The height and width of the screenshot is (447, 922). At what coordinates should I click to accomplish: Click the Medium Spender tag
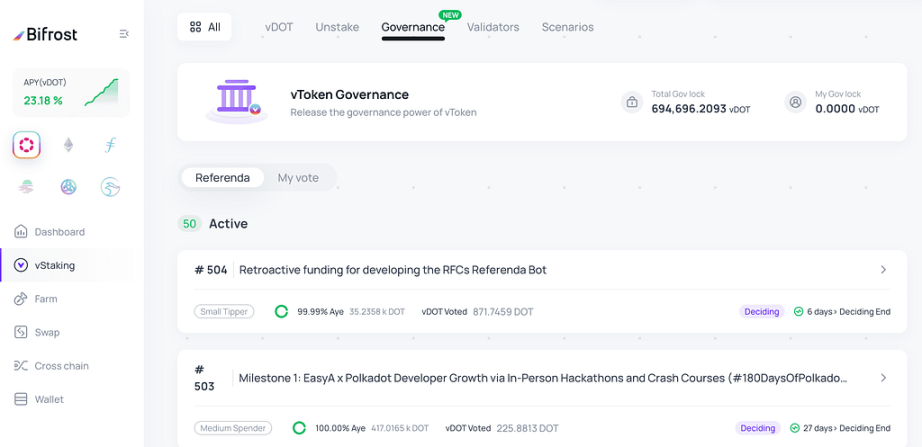tap(233, 428)
